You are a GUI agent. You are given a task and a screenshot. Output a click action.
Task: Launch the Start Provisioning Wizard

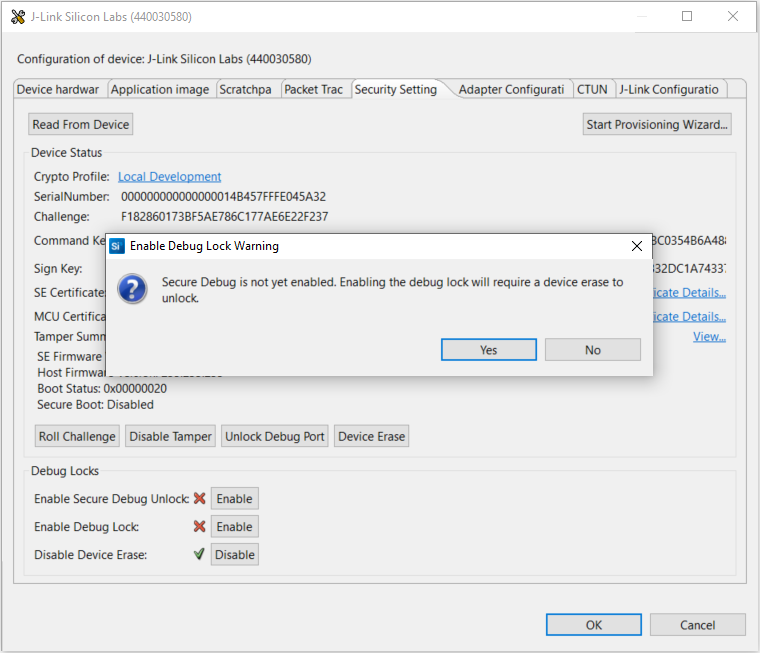tap(657, 124)
